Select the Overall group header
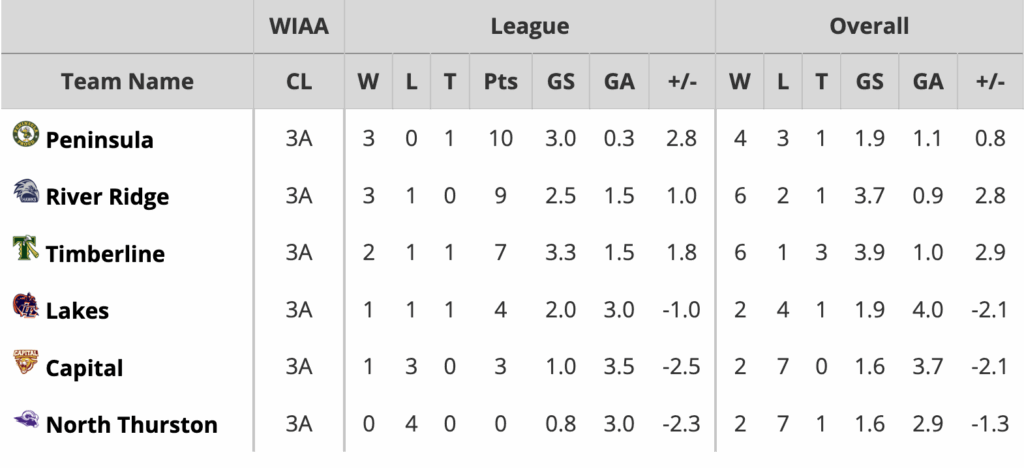Image resolution: width=1024 pixels, height=468 pixels. click(869, 27)
